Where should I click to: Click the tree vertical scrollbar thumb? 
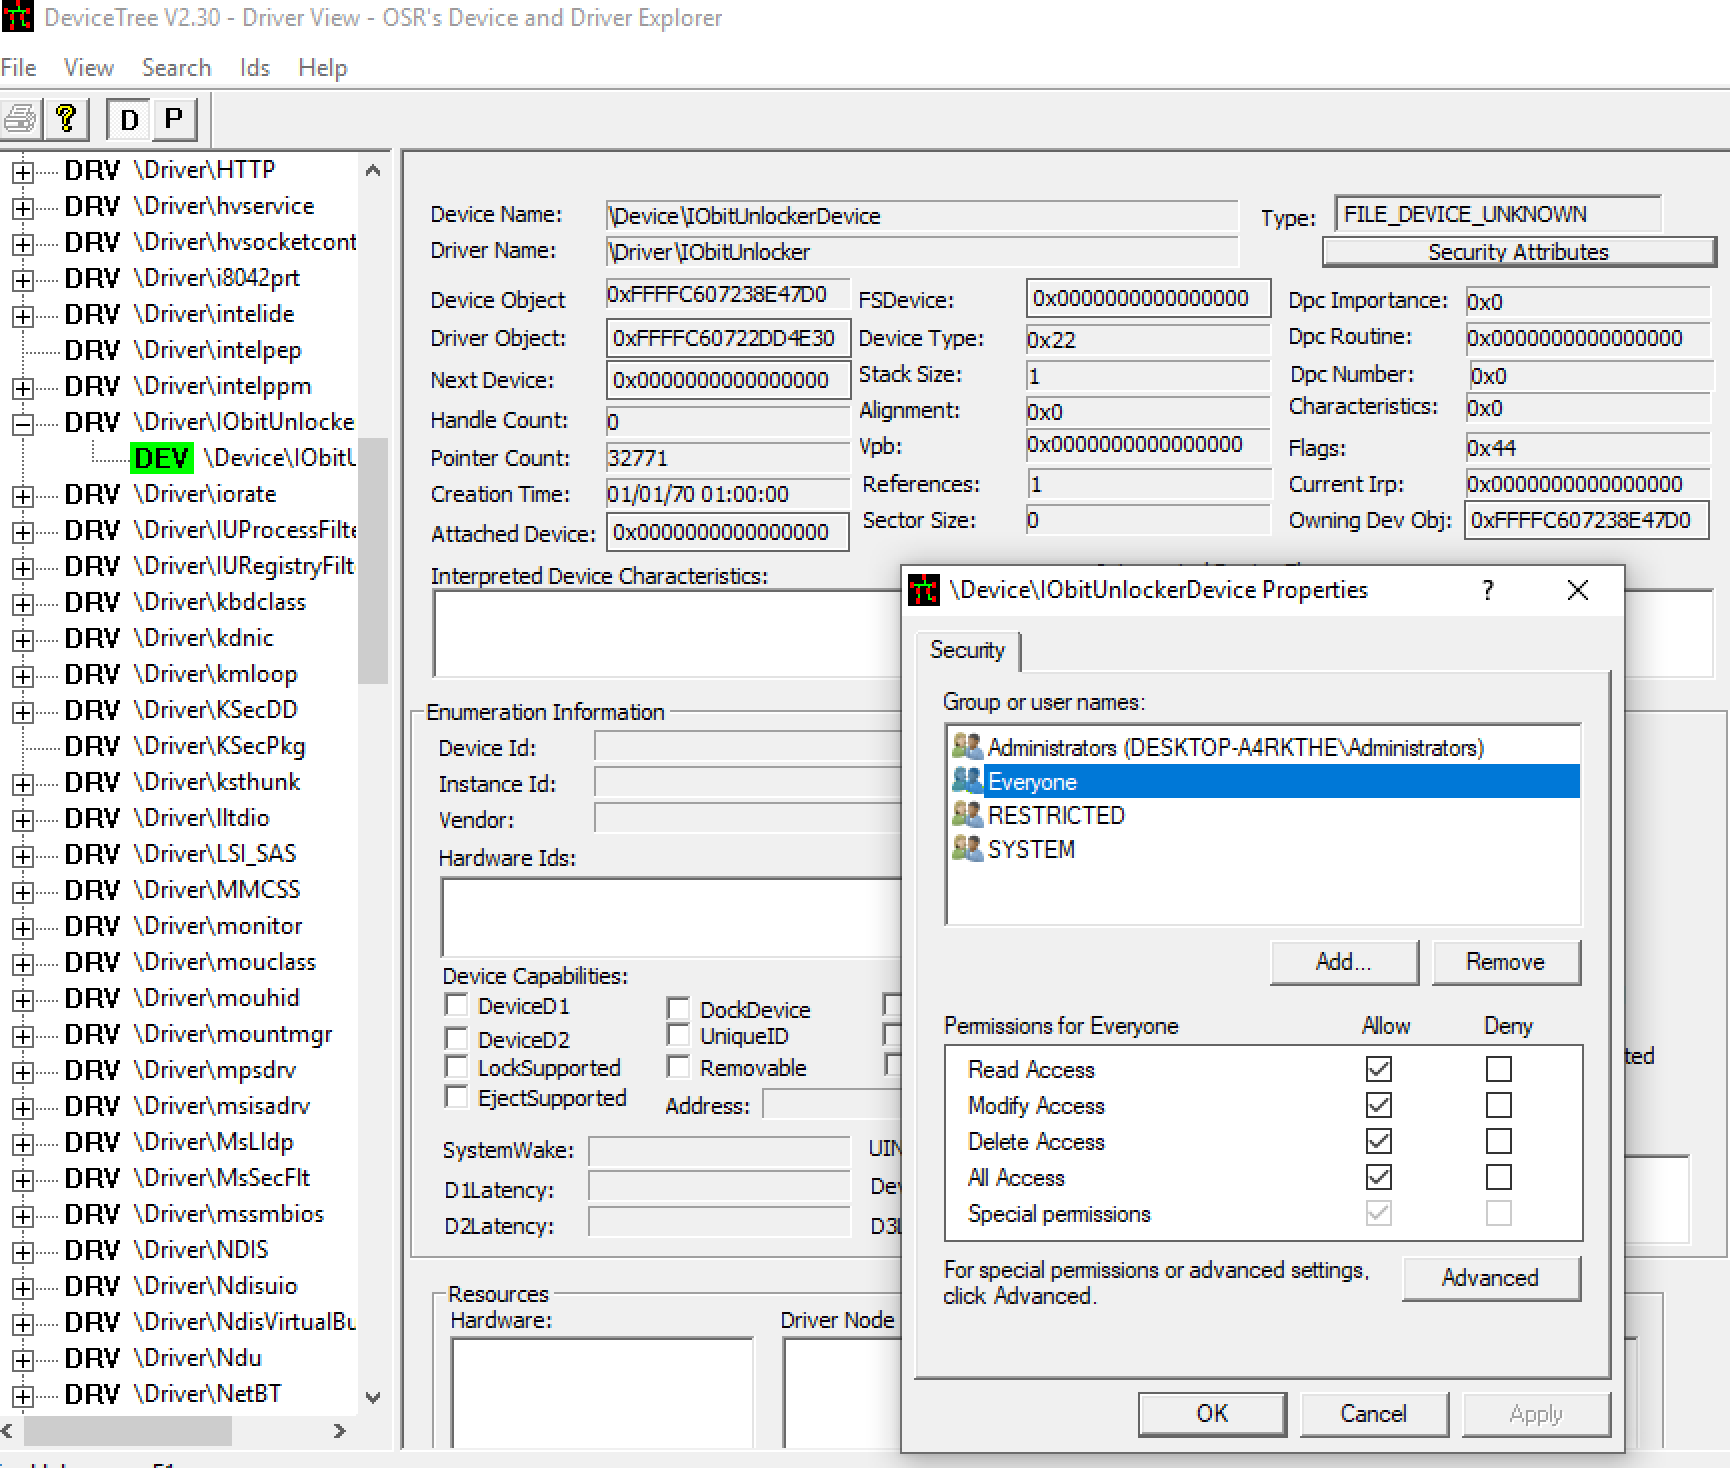point(373,561)
